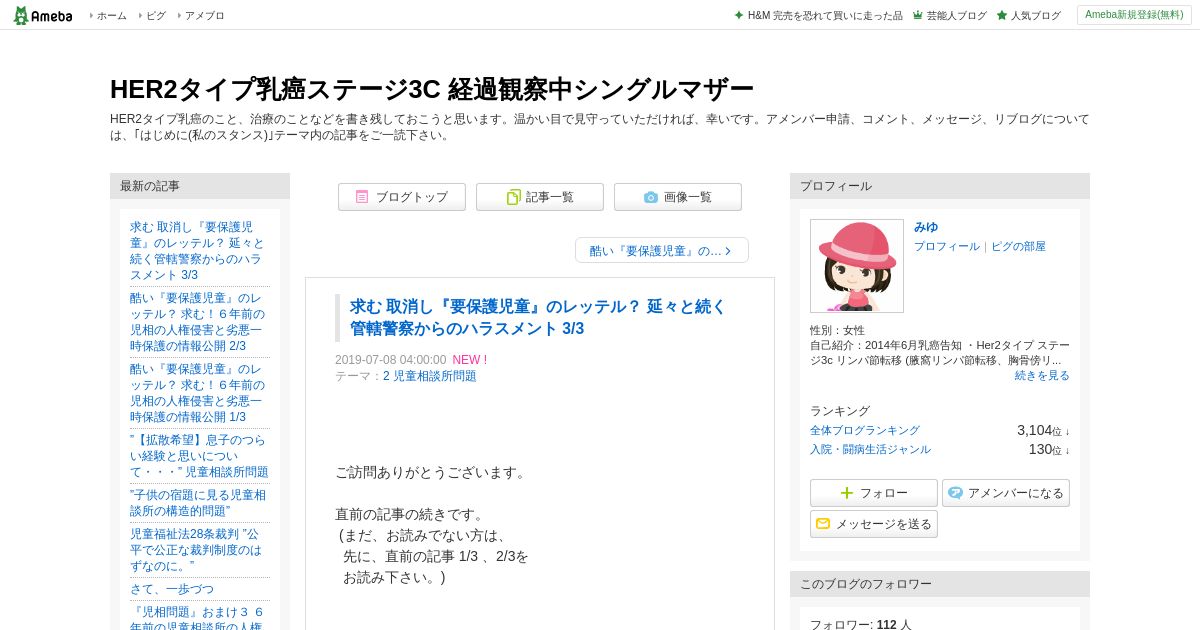The image size is (1200, 630).
Task: Go to ブログトップ tab
Action: [x=402, y=197]
